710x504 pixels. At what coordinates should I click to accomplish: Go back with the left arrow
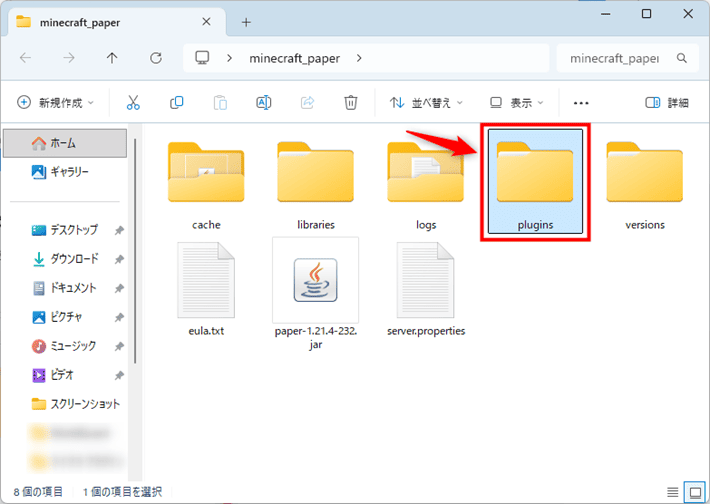[25, 58]
